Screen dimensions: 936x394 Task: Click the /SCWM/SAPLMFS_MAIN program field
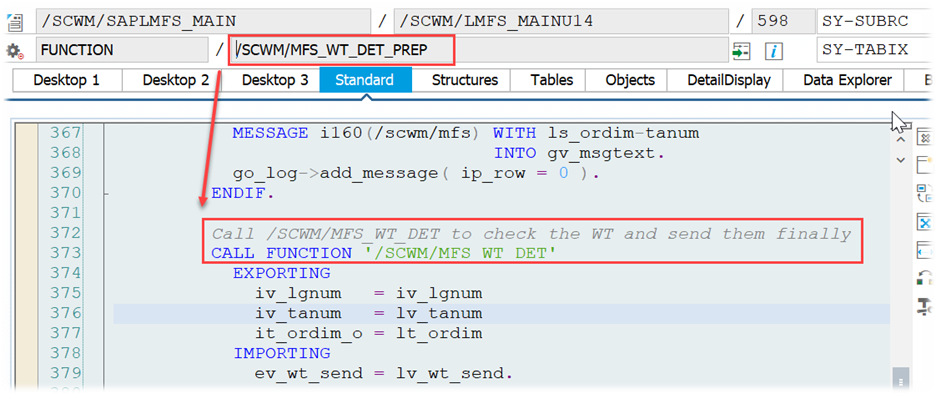(204, 22)
